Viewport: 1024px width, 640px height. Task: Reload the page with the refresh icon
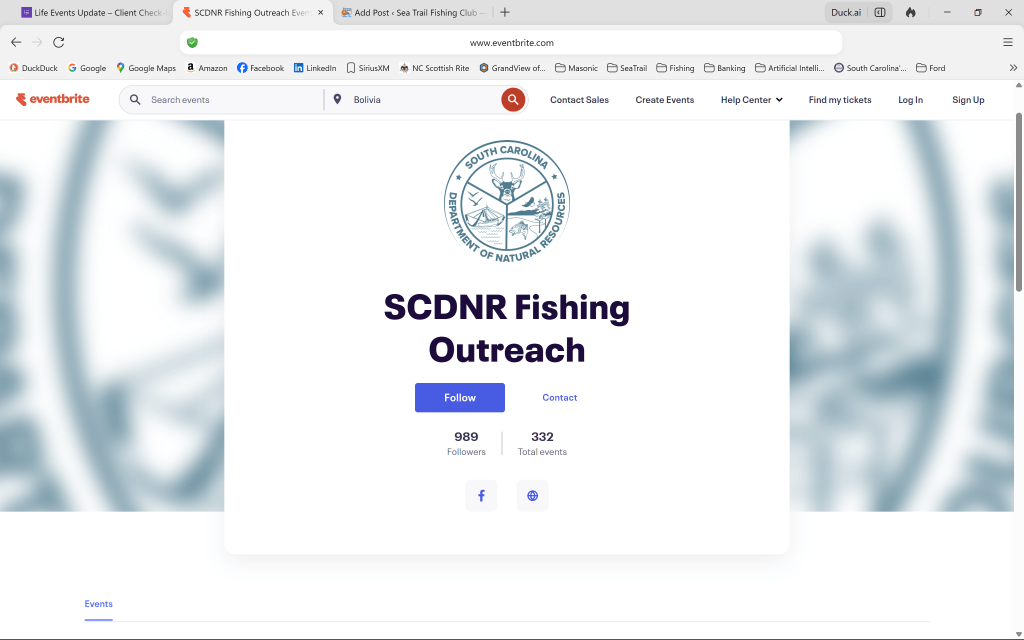tap(59, 42)
